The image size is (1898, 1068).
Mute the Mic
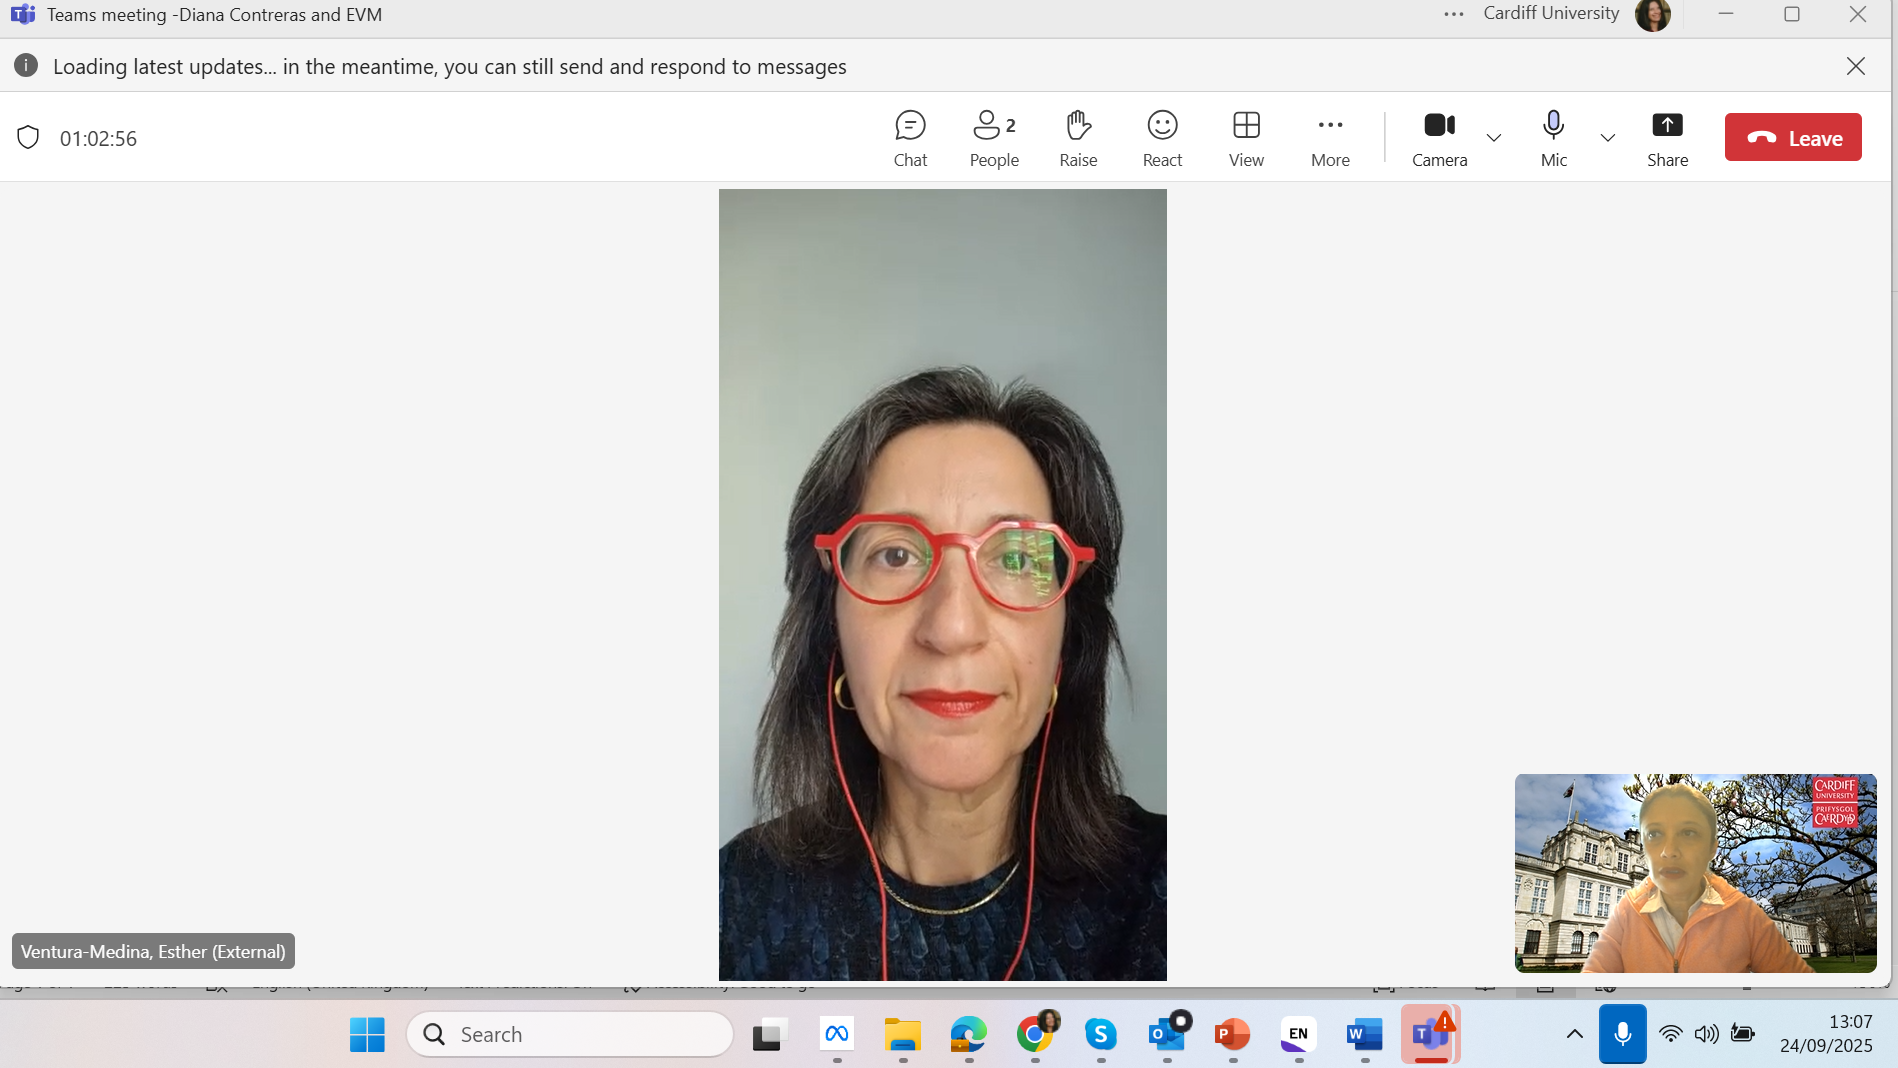coord(1553,138)
